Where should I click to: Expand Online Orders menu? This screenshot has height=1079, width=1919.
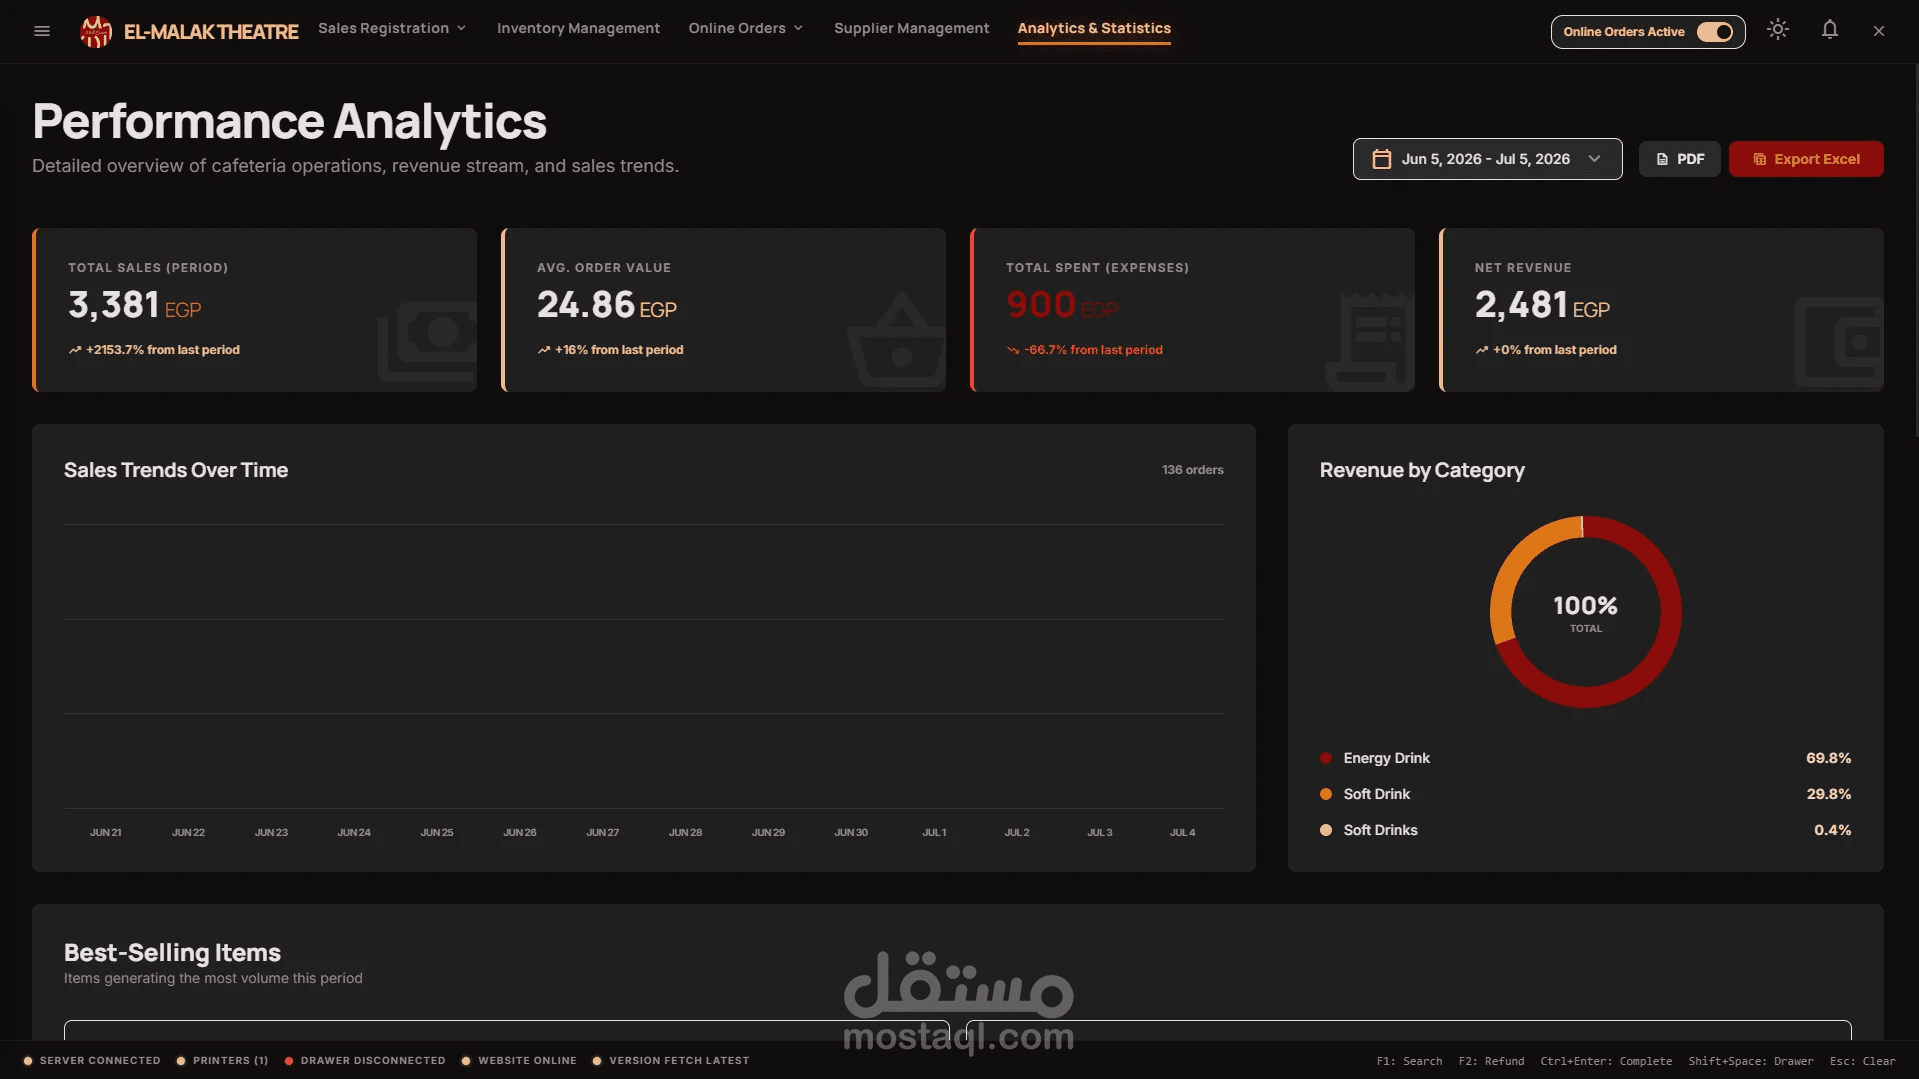[x=745, y=28]
